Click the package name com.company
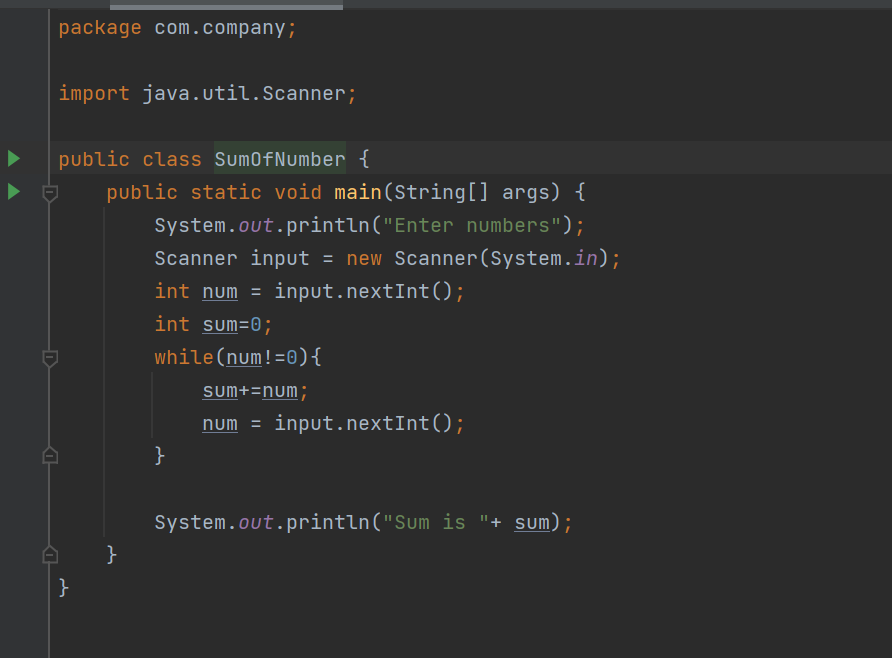 pyautogui.click(x=222, y=27)
